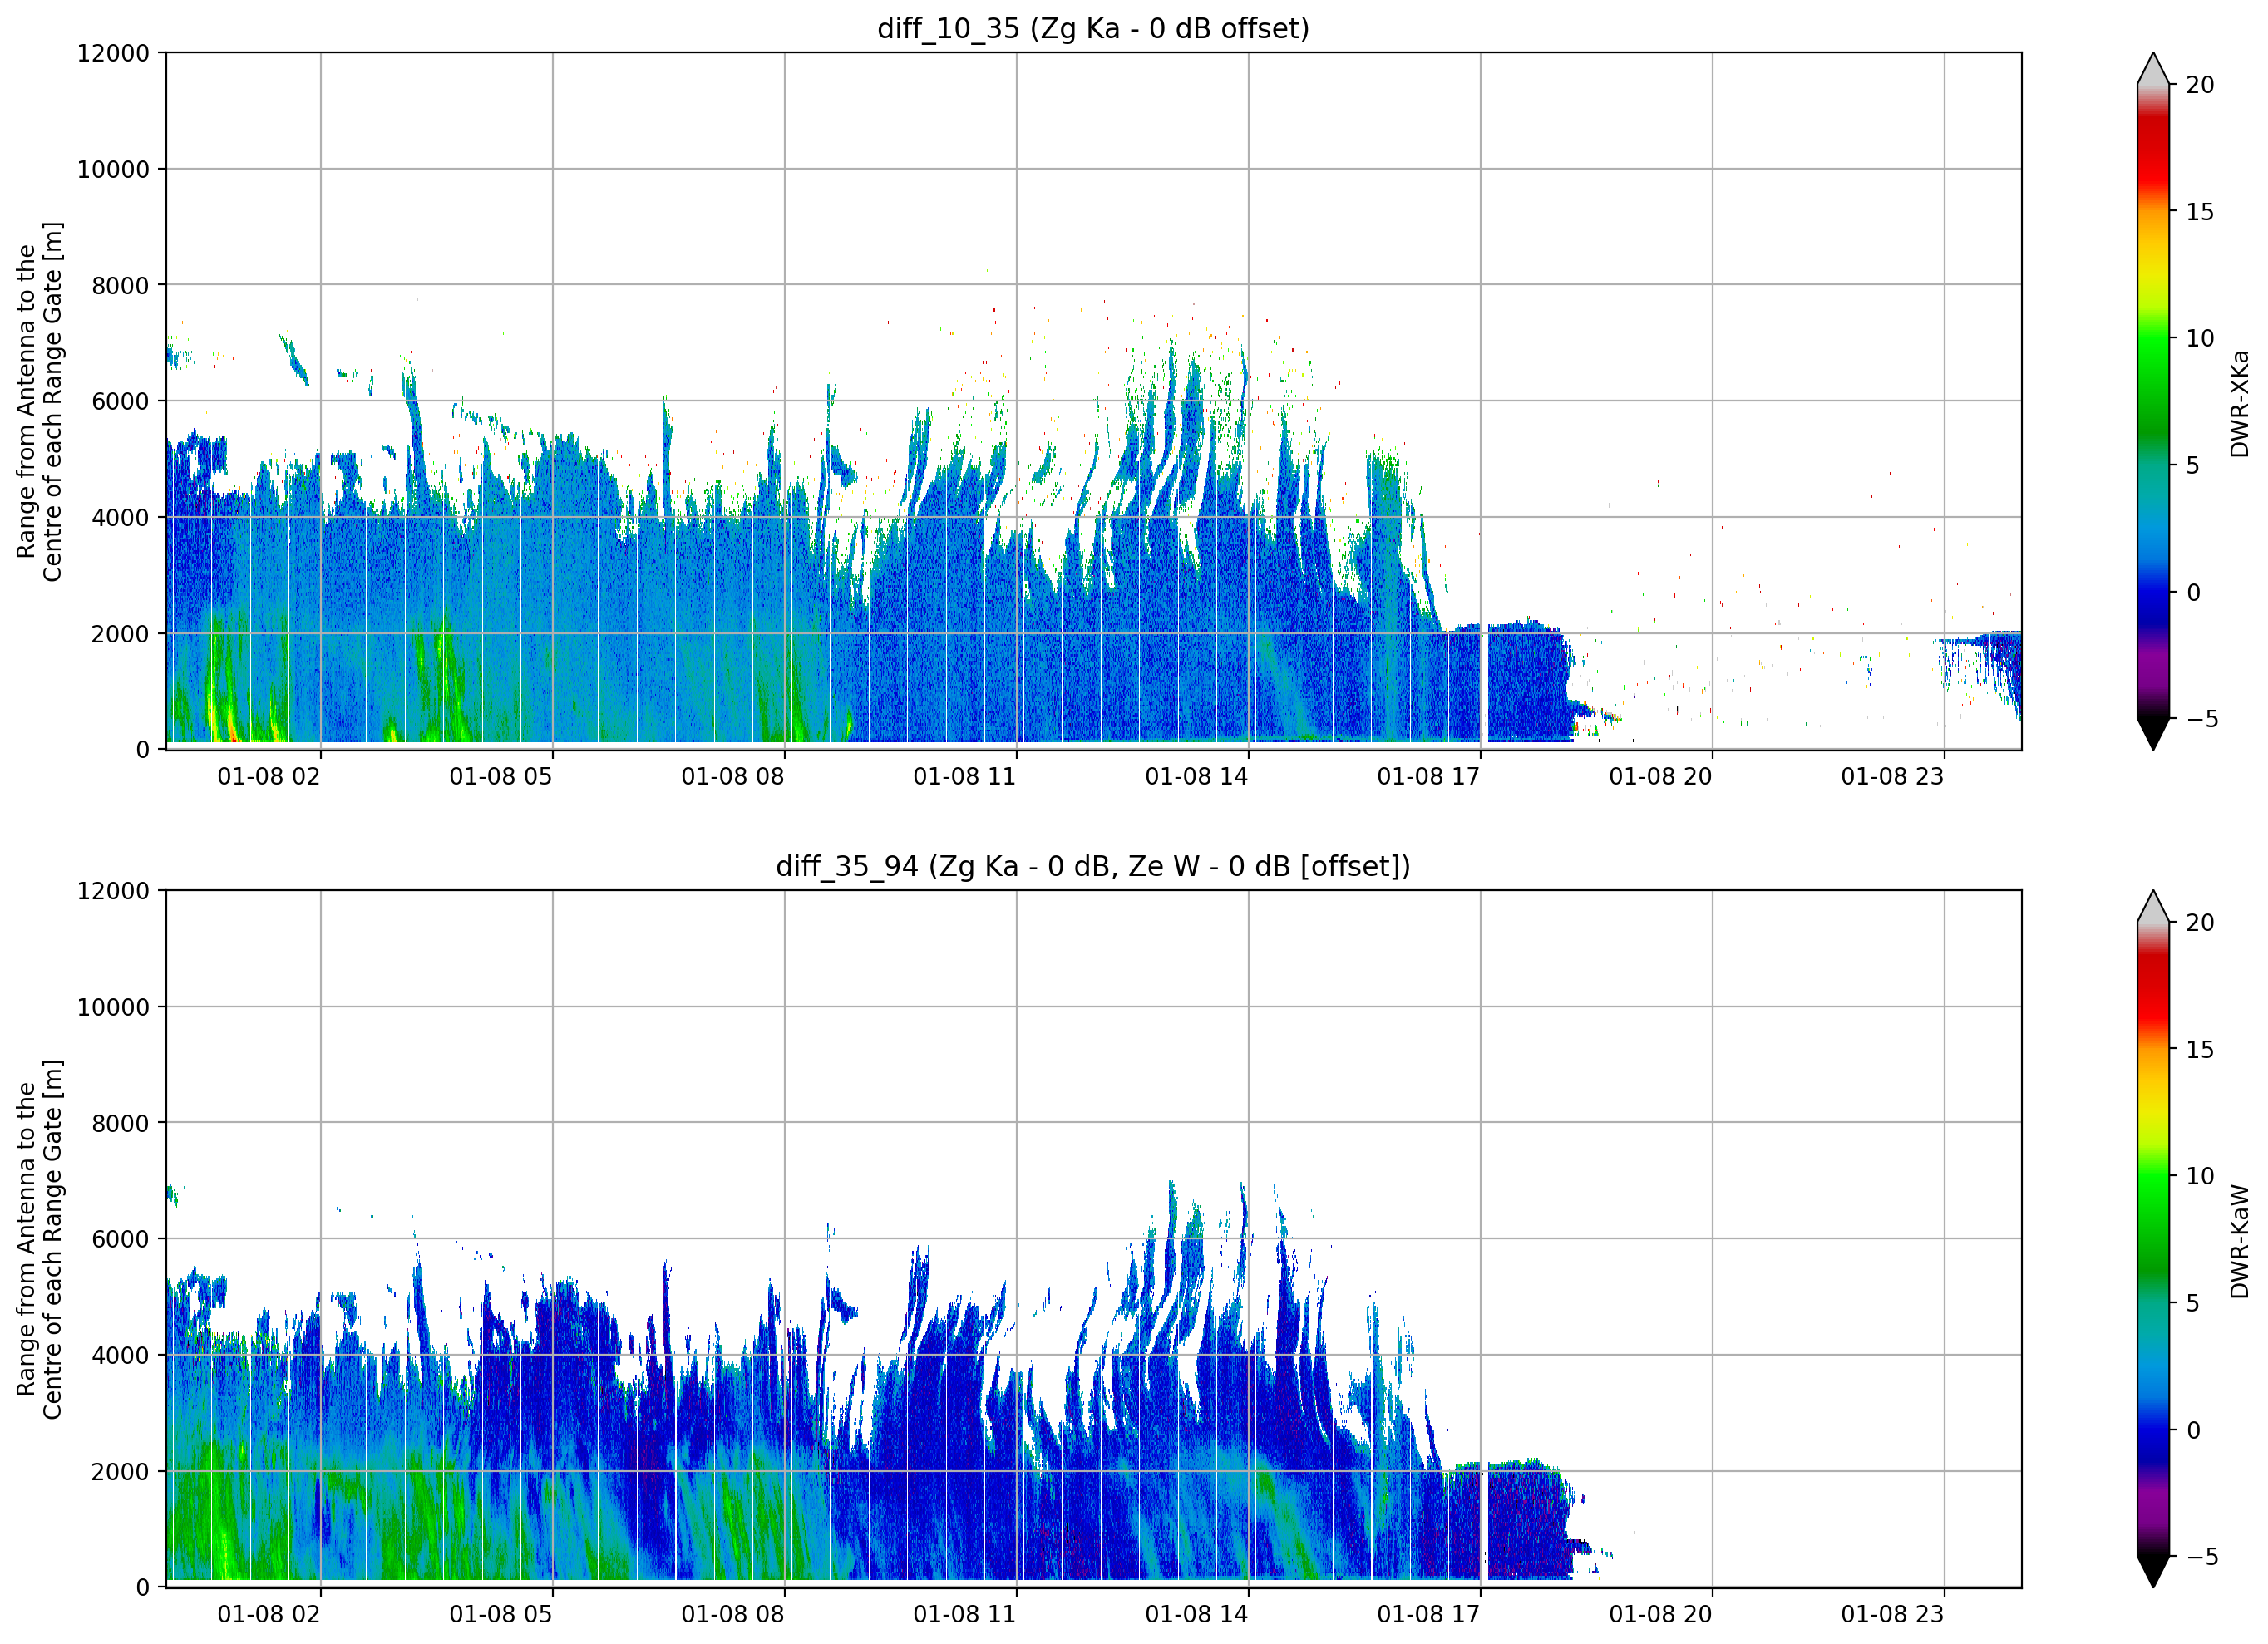Click top plot y-axis label 12000
Image resolution: width=2268 pixels, height=1644 pixels.
(113, 53)
